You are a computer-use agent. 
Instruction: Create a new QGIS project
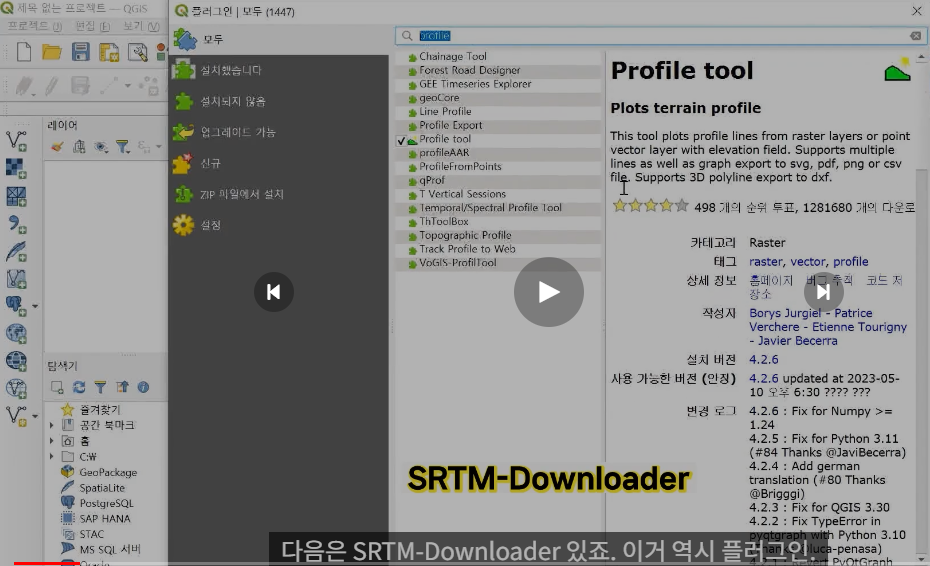(24, 52)
